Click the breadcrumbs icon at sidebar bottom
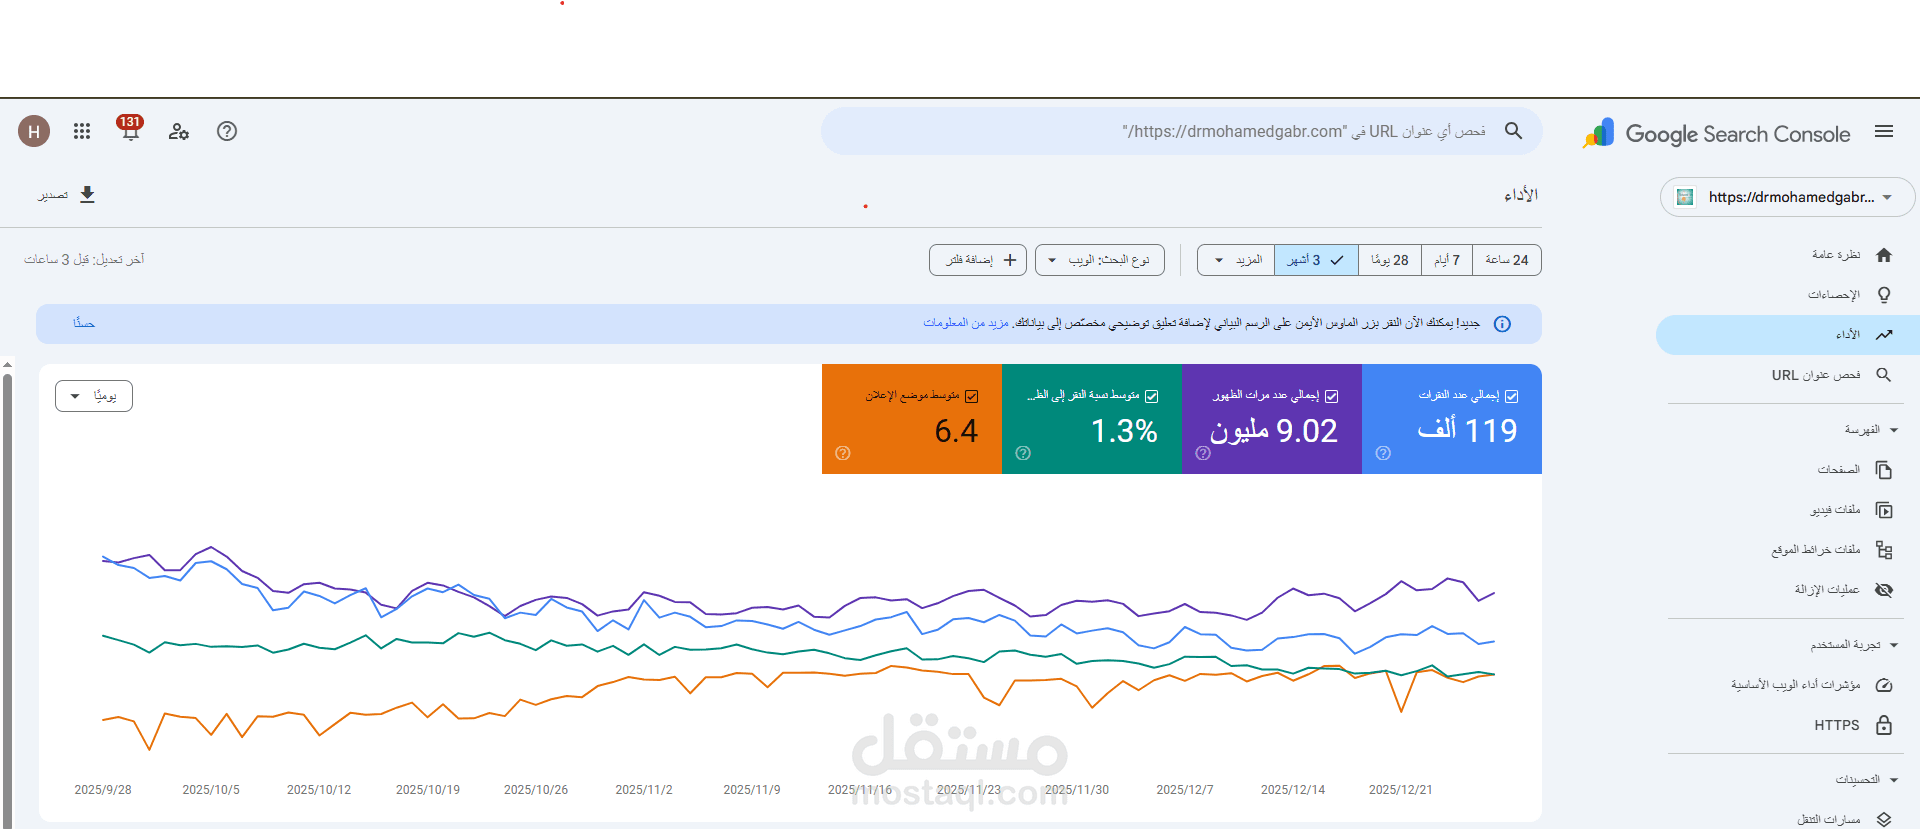The height and width of the screenshot is (829, 1920). click(1884, 819)
